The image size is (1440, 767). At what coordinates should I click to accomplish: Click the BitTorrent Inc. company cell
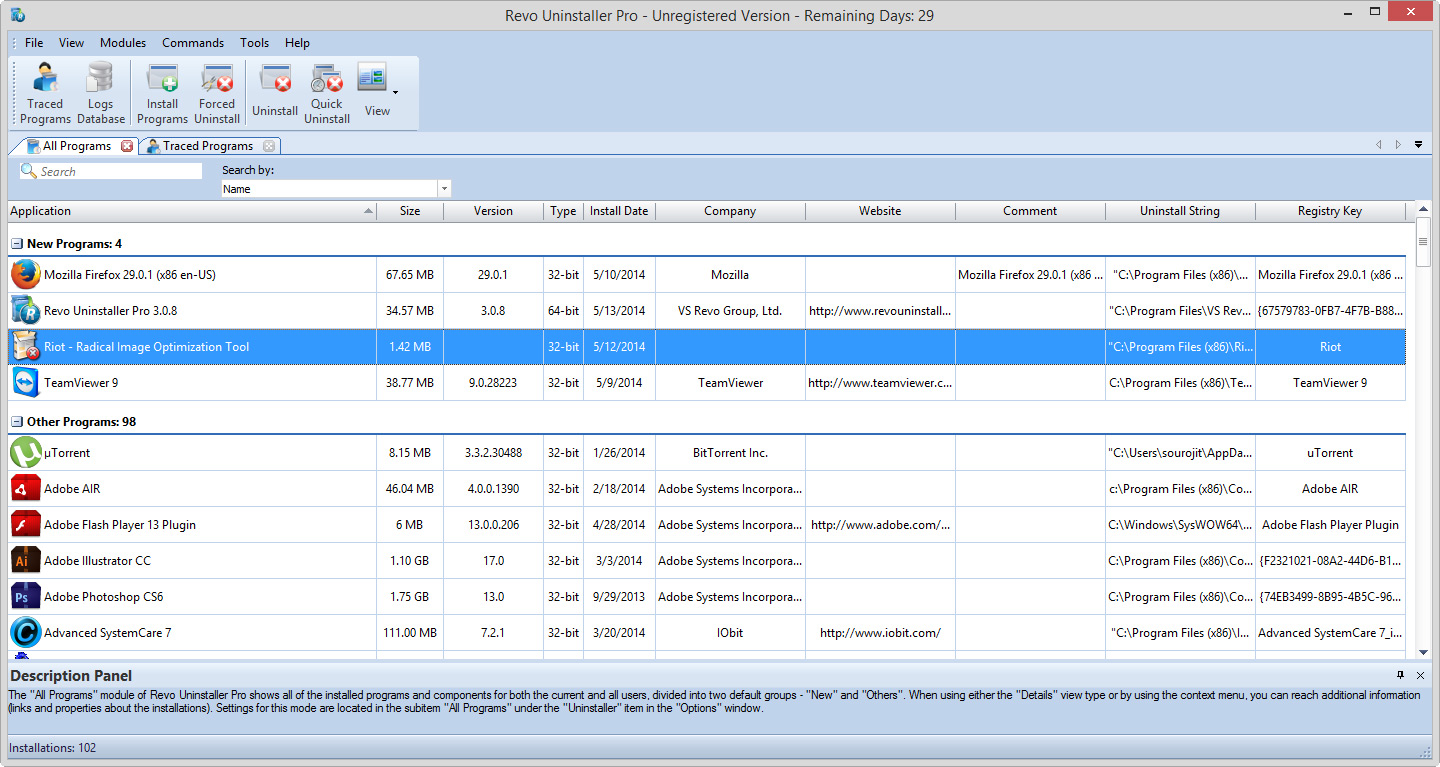(x=730, y=452)
